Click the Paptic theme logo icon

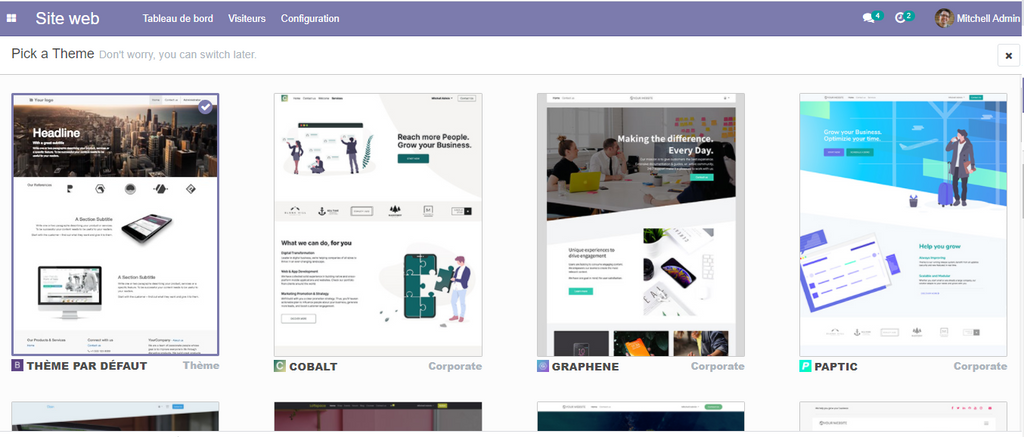[805, 366]
